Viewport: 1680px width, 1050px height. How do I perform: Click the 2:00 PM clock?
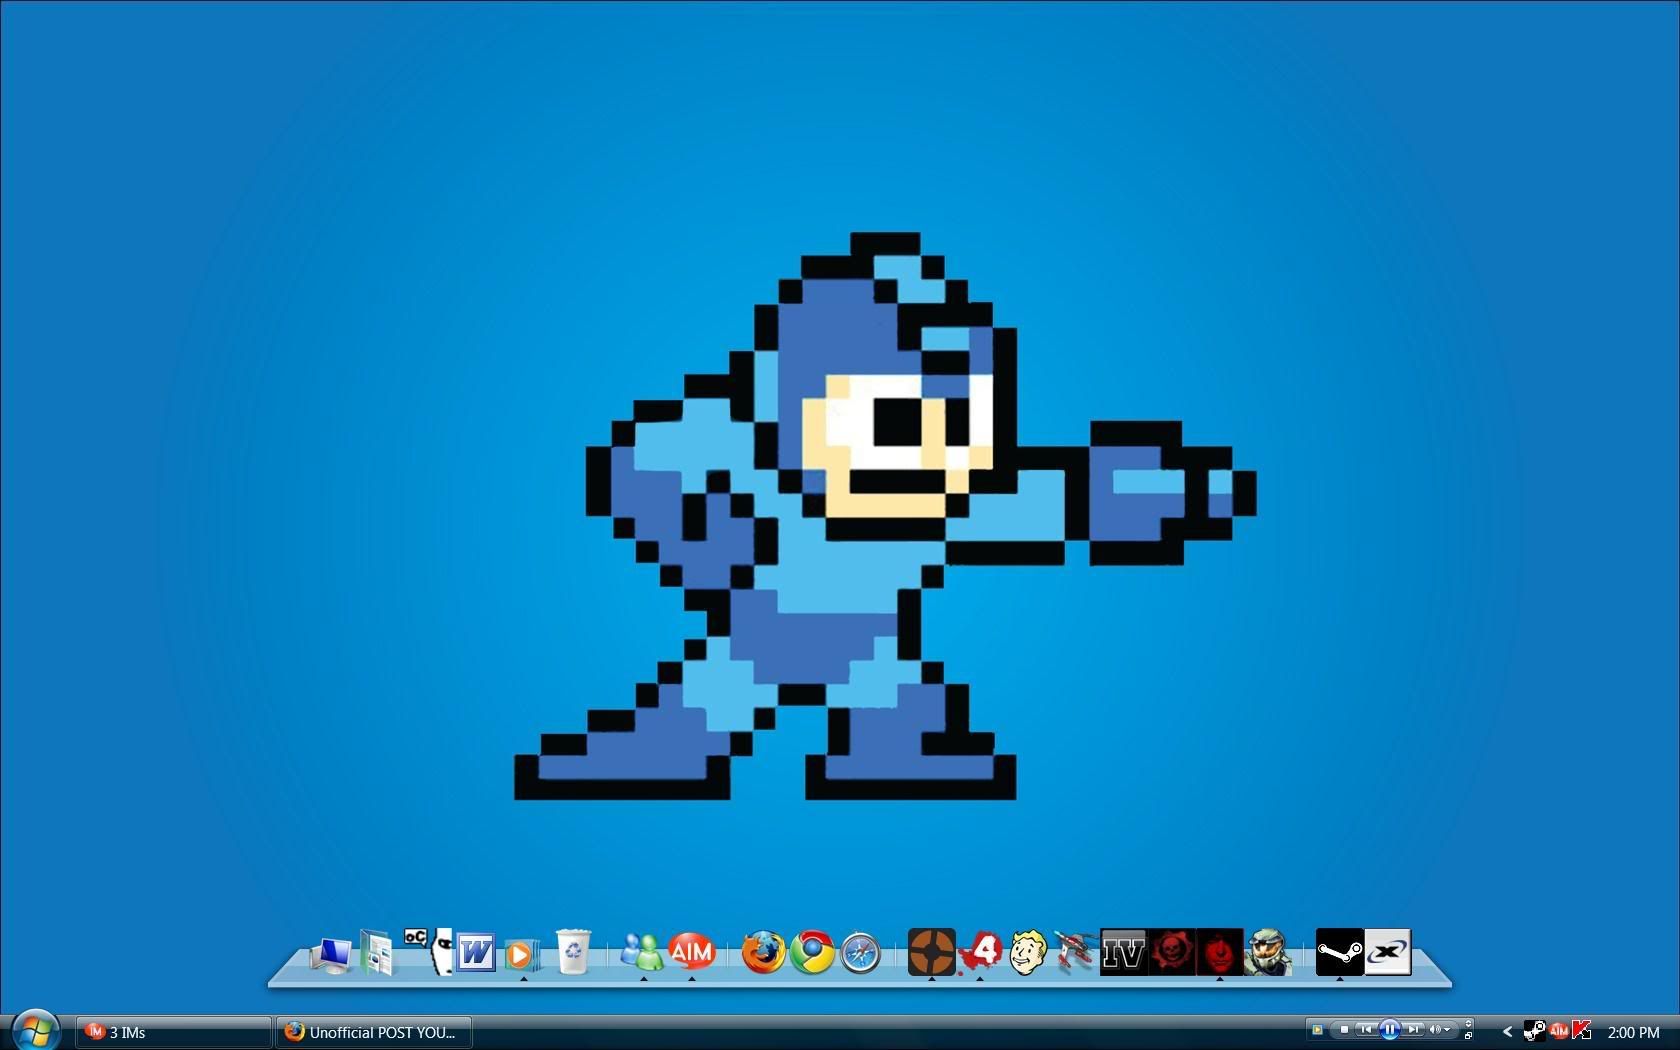click(x=1633, y=1032)
